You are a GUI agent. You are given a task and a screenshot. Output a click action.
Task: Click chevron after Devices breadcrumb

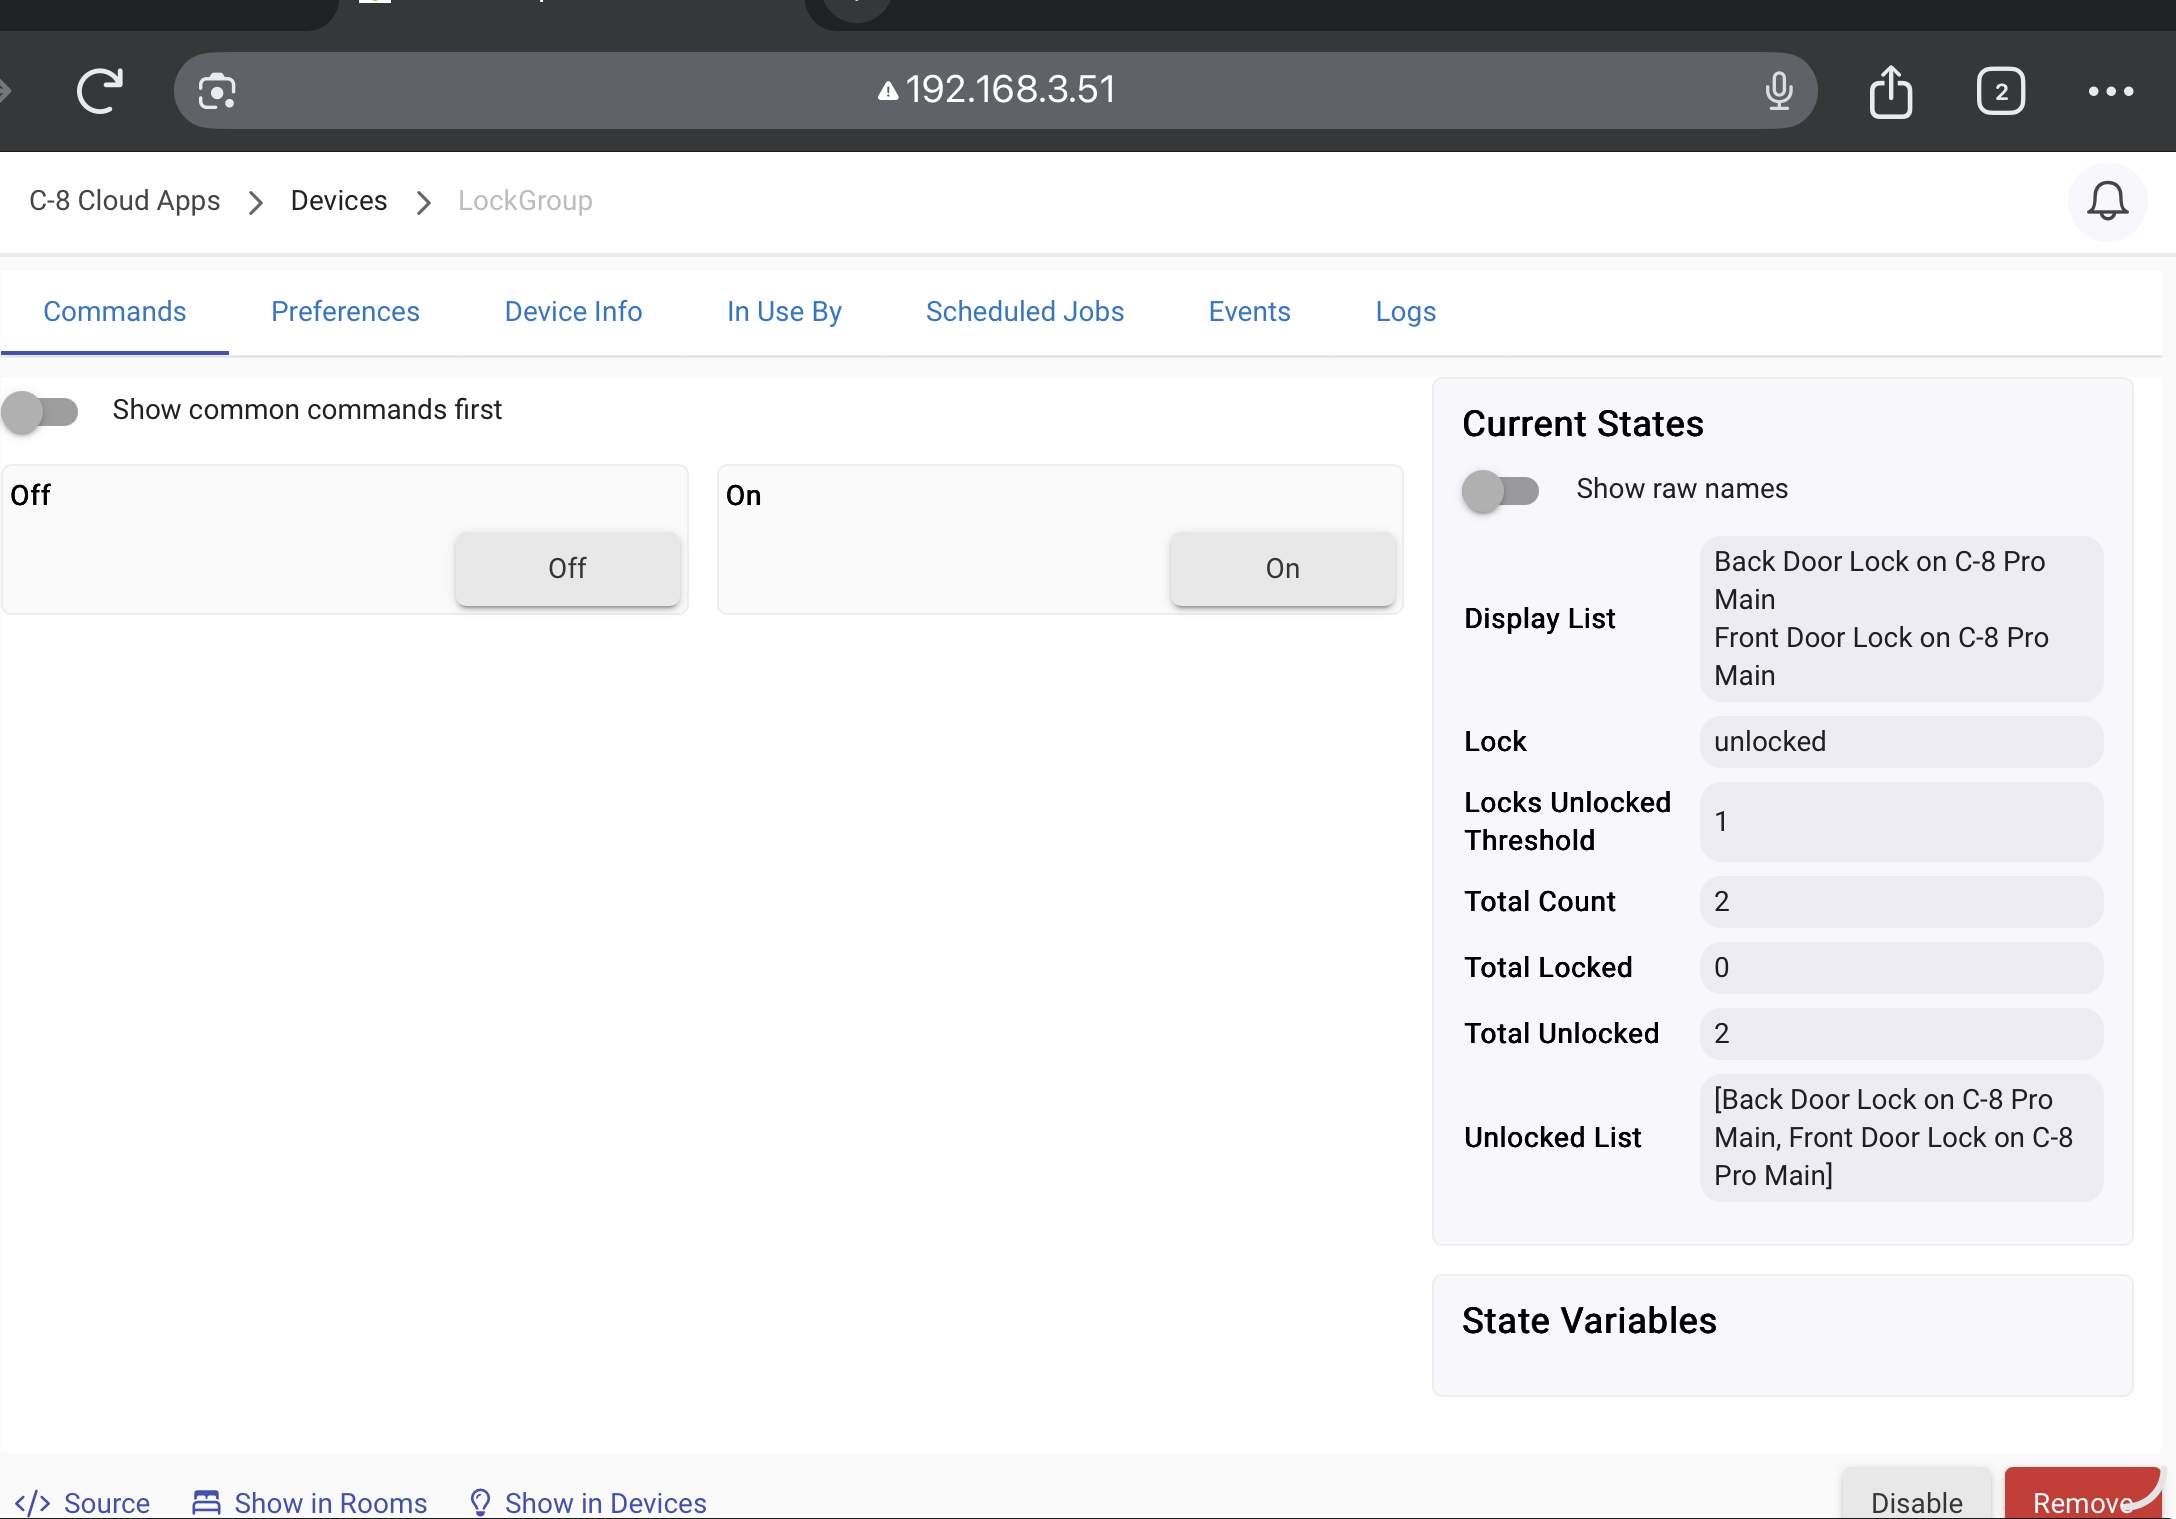pyautogui.click(x=424, y=202)
